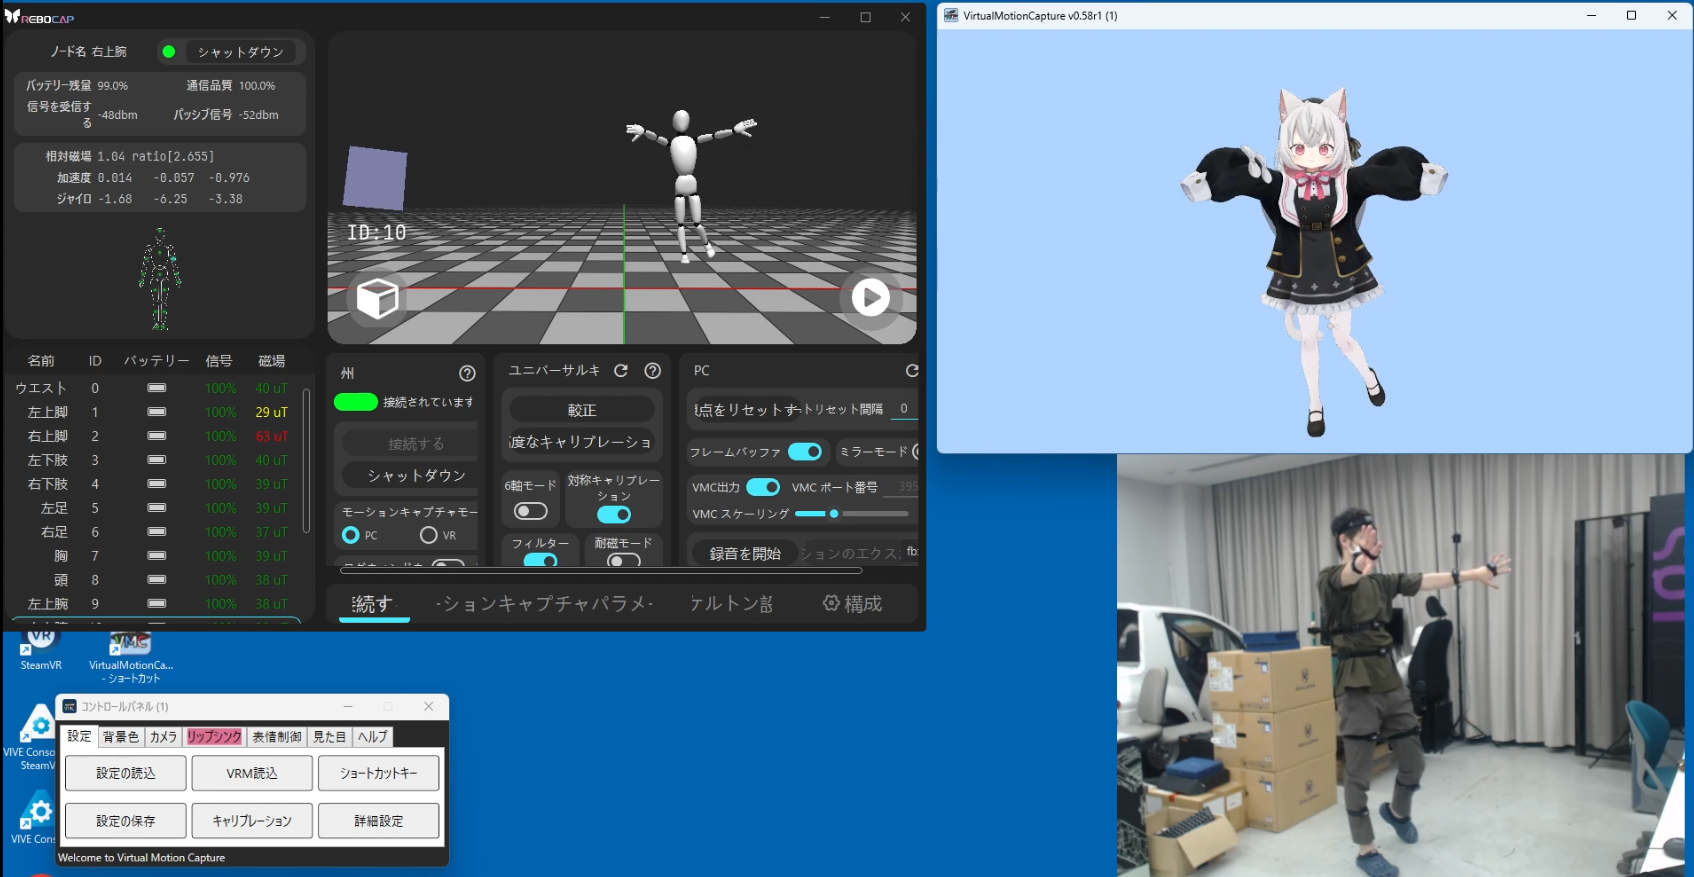Viewport: 1694px width, 877px height.
Task: Toggle the green 接続されています connection switch
Action: (356, 402)
